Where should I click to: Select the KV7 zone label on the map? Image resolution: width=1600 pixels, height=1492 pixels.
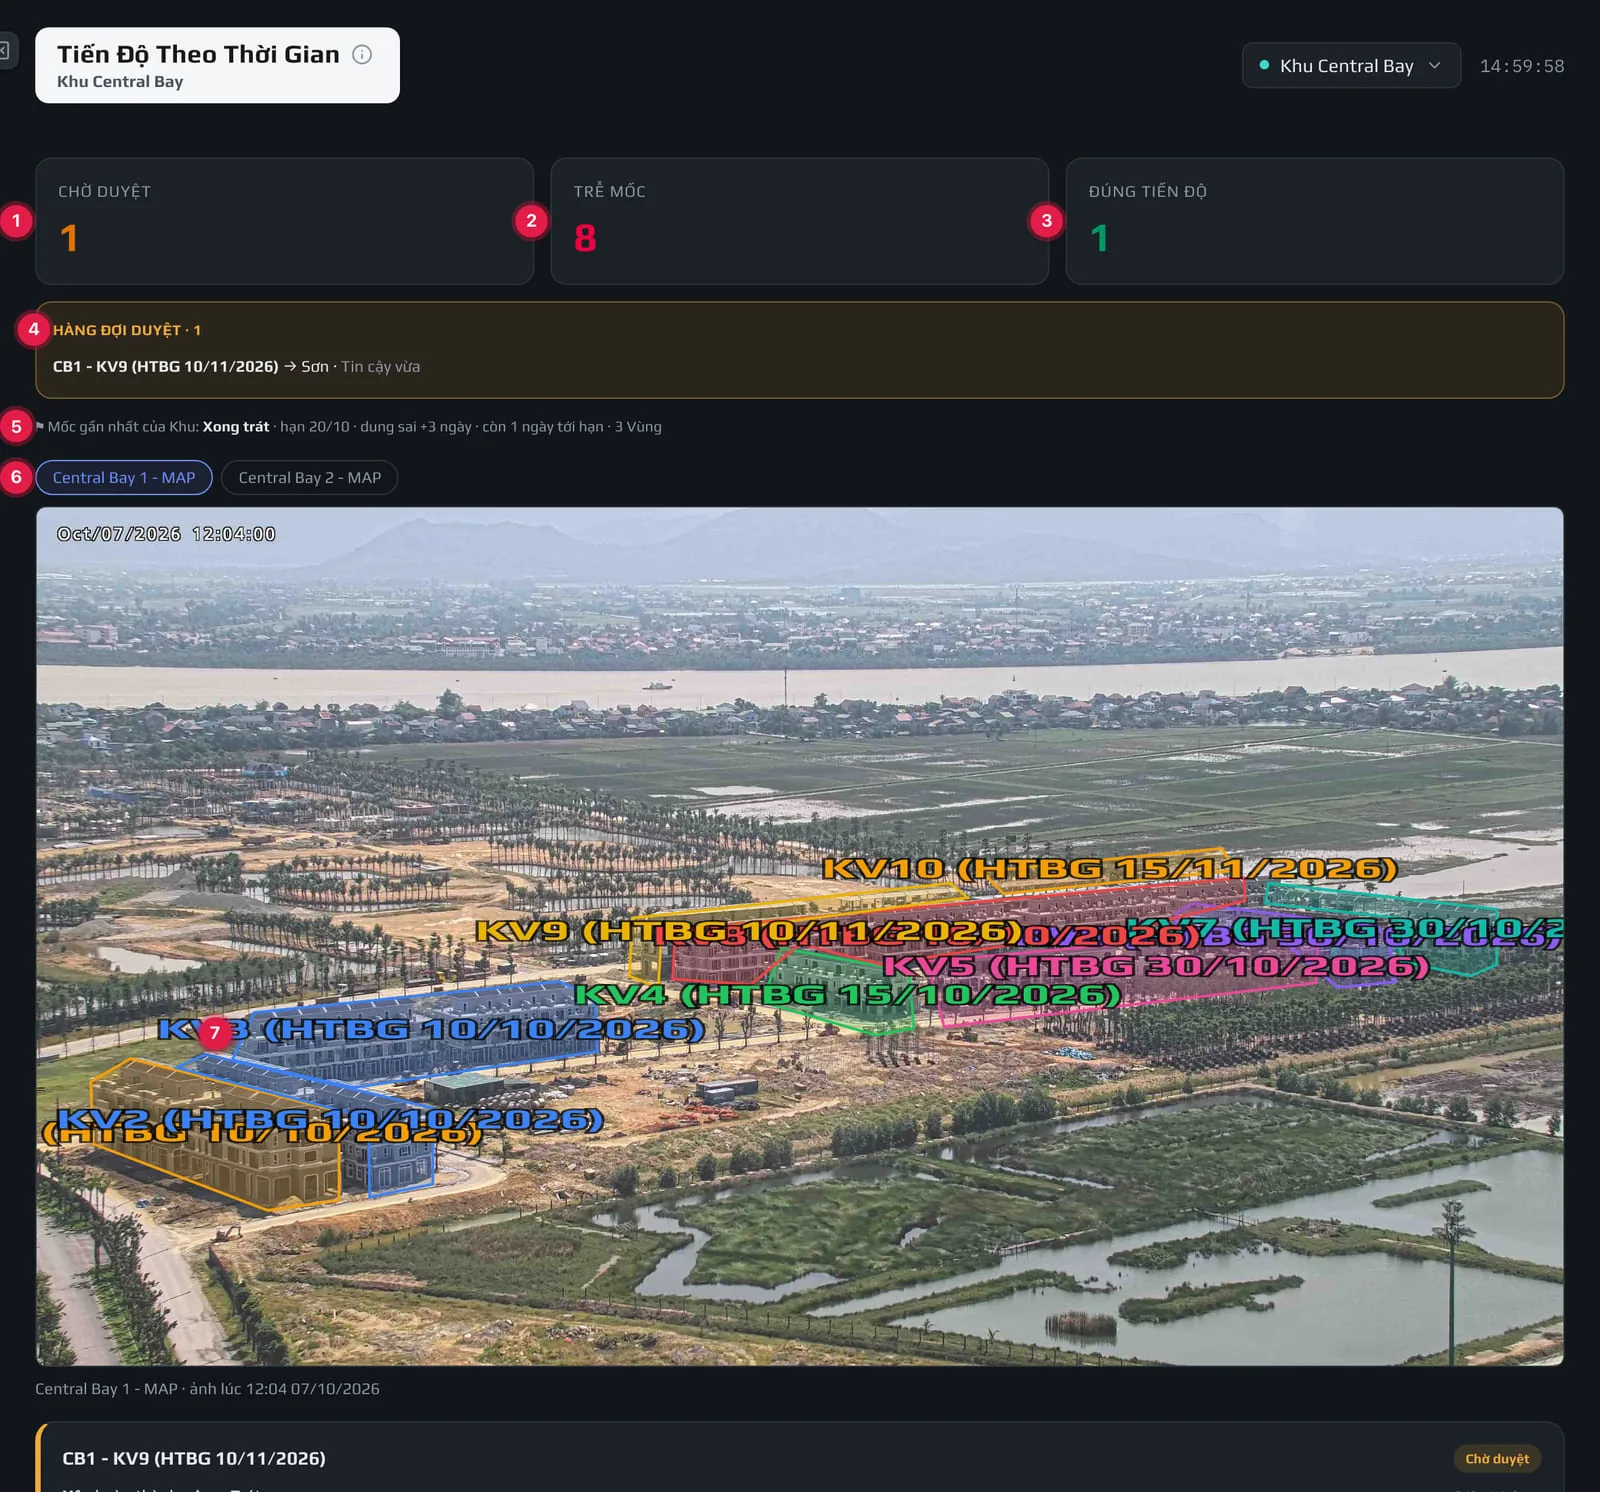pos(1345,929)
